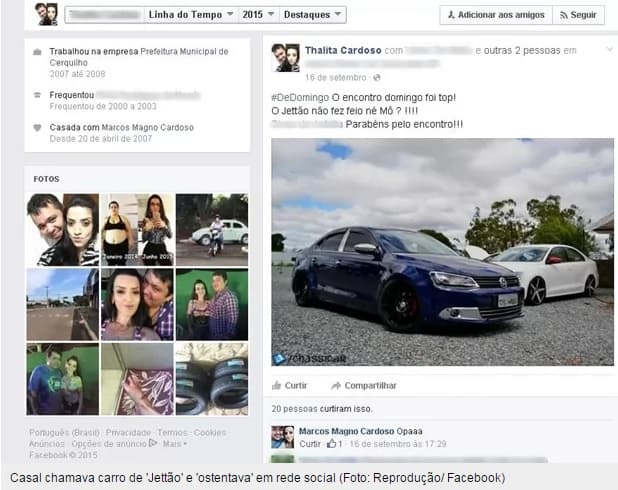Screen dimensions: 618x490
Task: Click Curtir under the Opaaa comment
Action: point(310,444)
